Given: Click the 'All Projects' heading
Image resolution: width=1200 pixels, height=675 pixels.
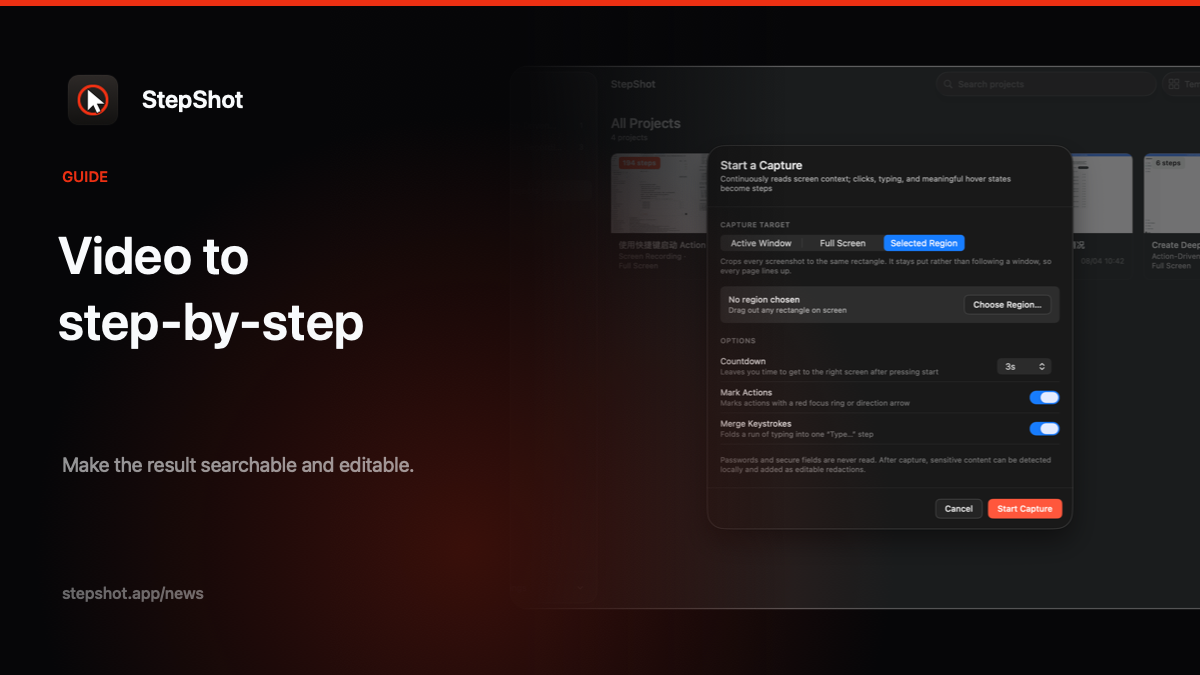Looking at the screenshot, I should click(646, 123).
